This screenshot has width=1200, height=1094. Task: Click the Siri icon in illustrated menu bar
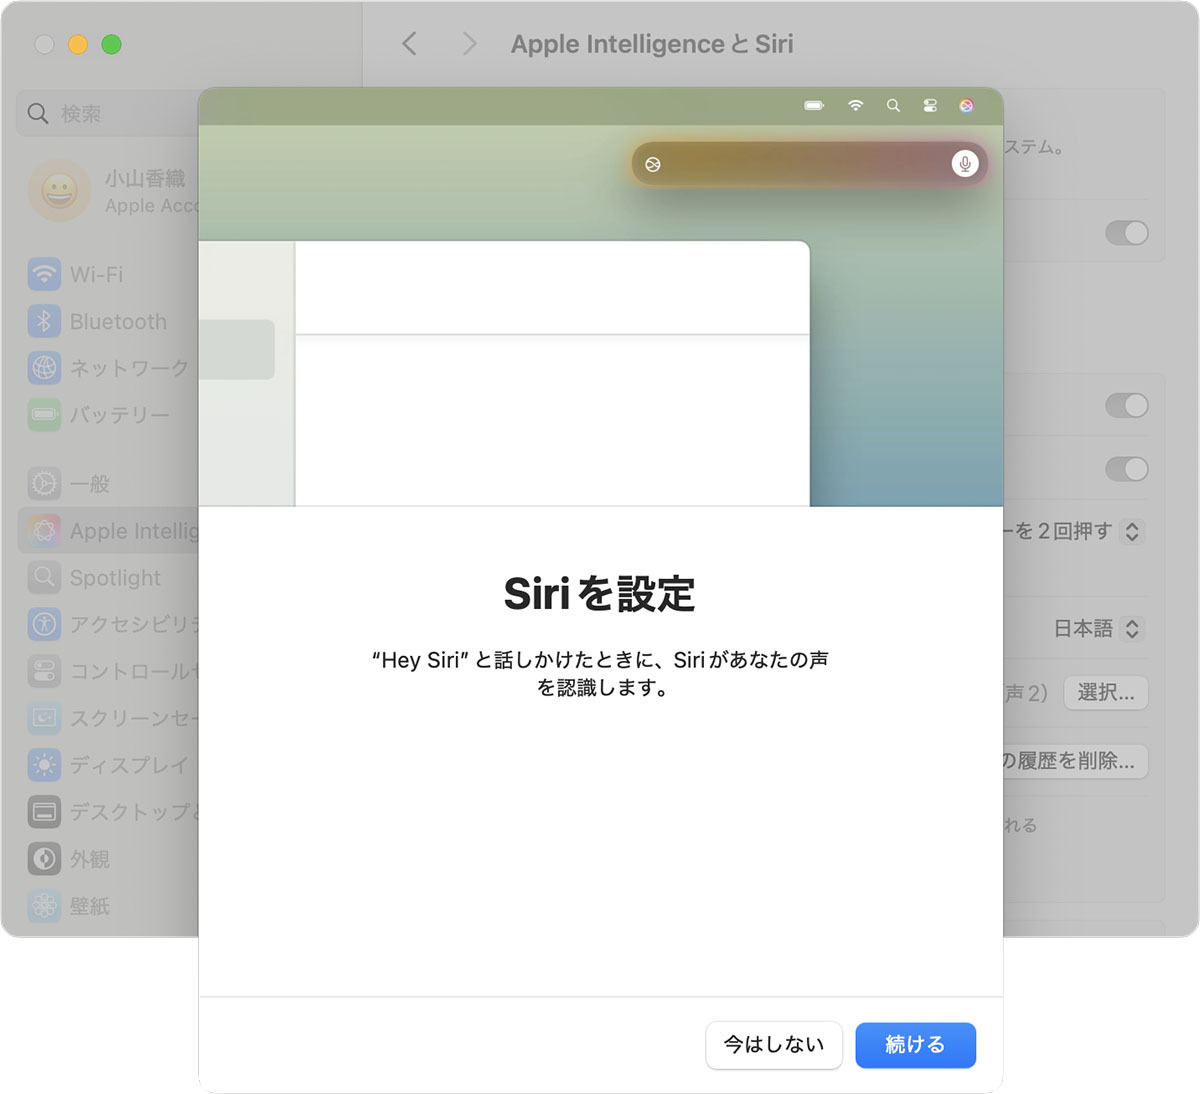point(966,105)
